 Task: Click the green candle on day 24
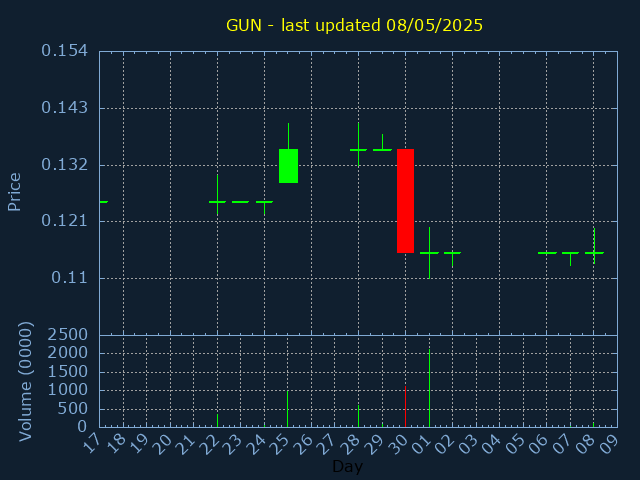click(x=264, y=203)
